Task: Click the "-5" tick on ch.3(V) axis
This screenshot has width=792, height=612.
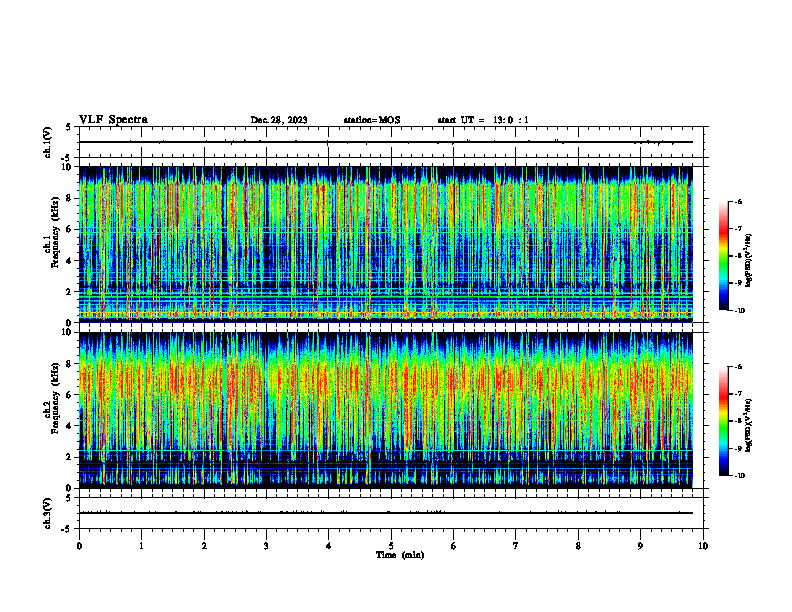Action: coord(67,529)
